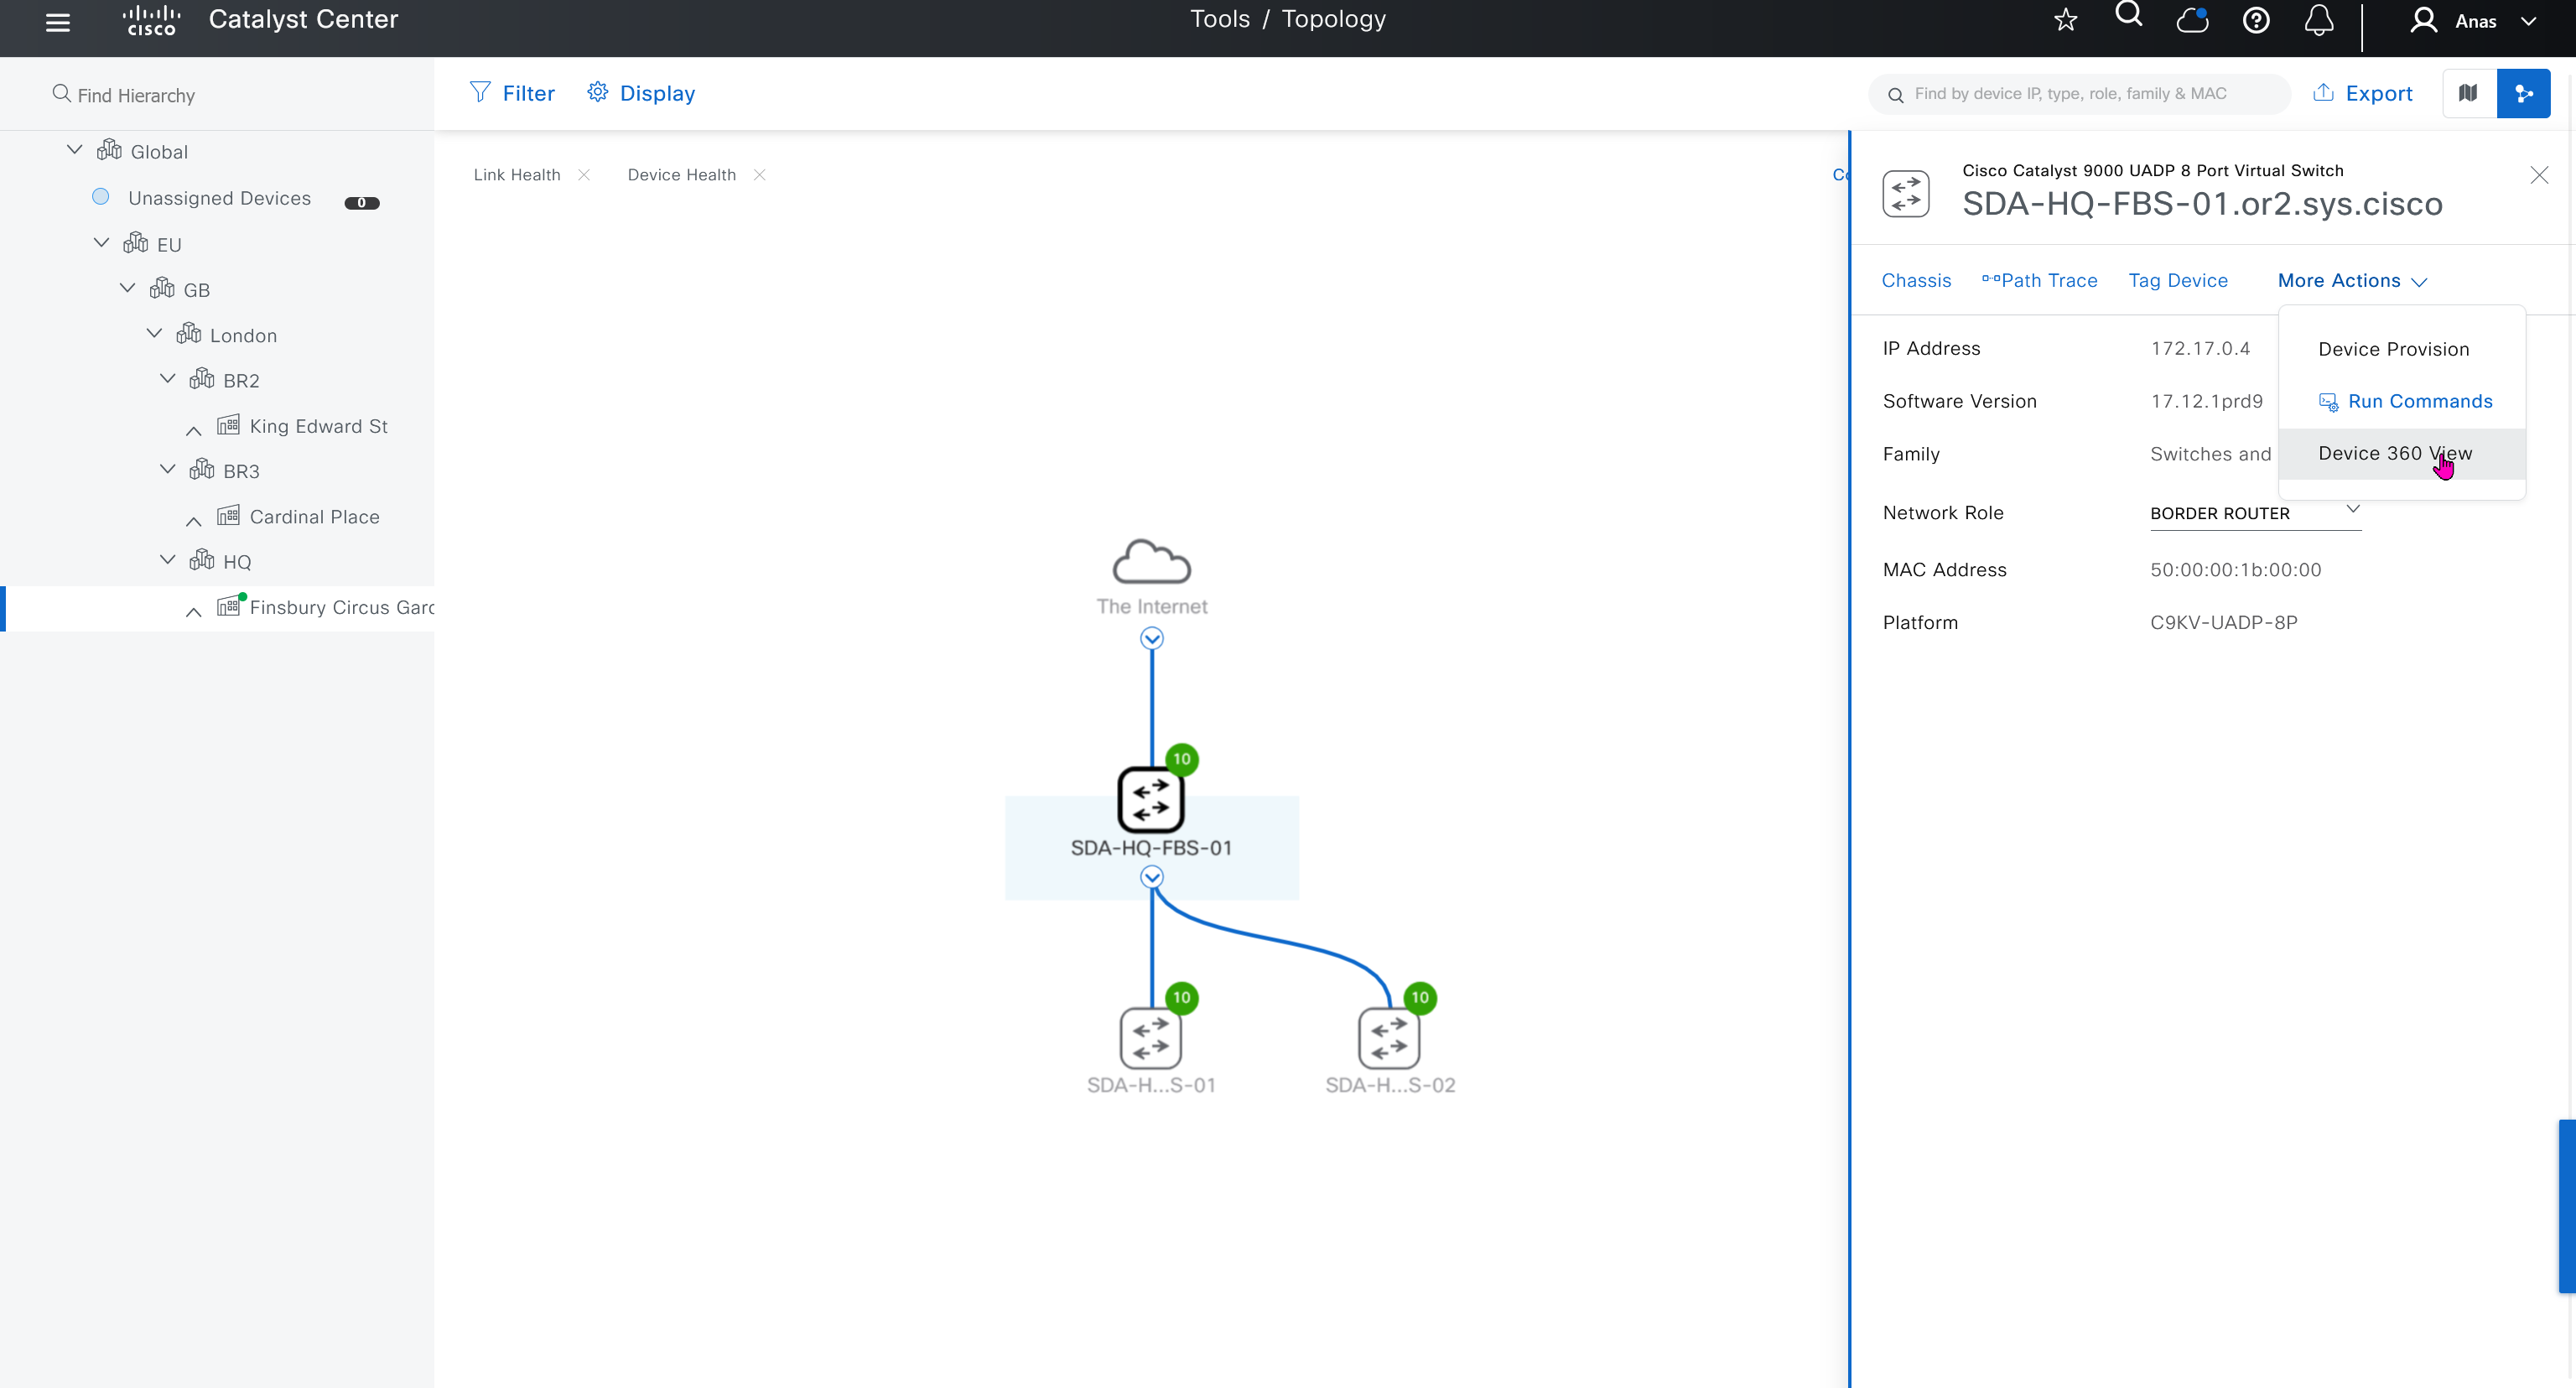Toggle the topology view button
The width and height of the screenshot is (2576, 1388).
tap(2523, 93)
